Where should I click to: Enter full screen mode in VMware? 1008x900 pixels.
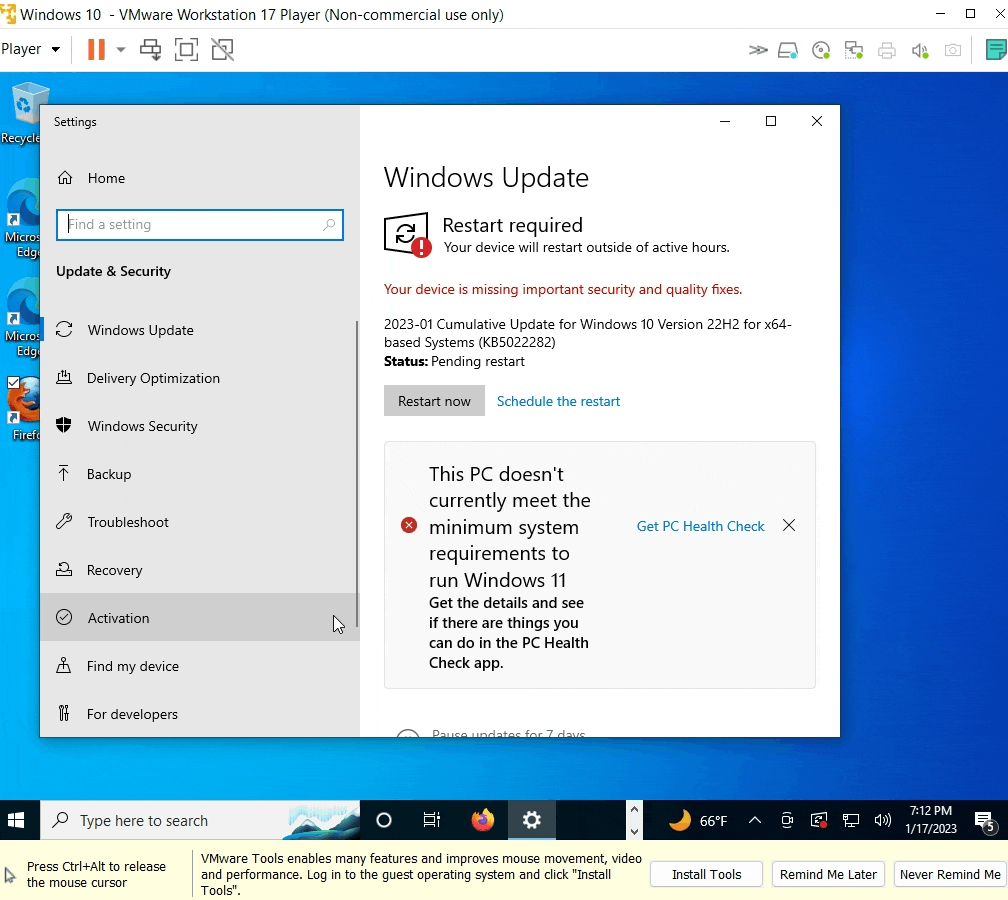point(186,50)
